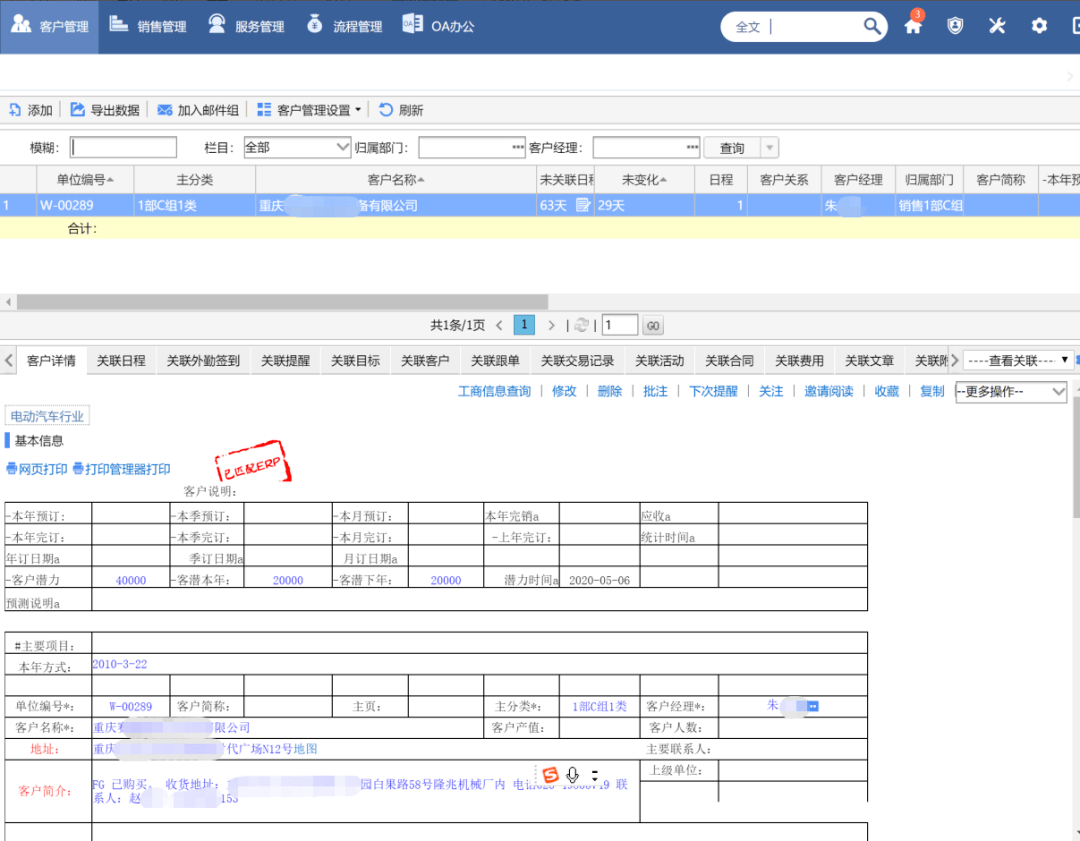Click the search magnifier icon
The image size is (1080, 841).
872,26
